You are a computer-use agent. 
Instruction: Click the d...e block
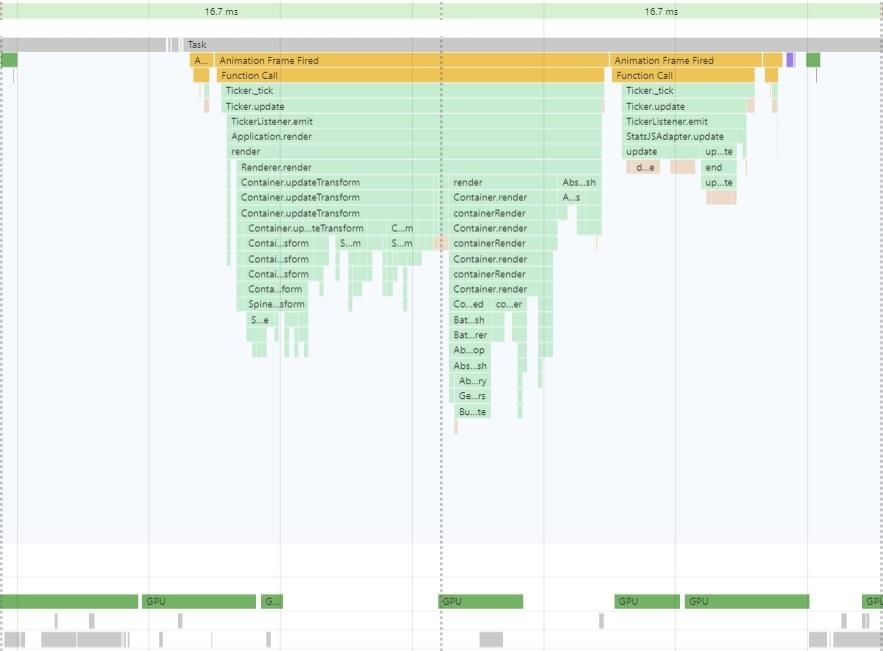[643, 167]
